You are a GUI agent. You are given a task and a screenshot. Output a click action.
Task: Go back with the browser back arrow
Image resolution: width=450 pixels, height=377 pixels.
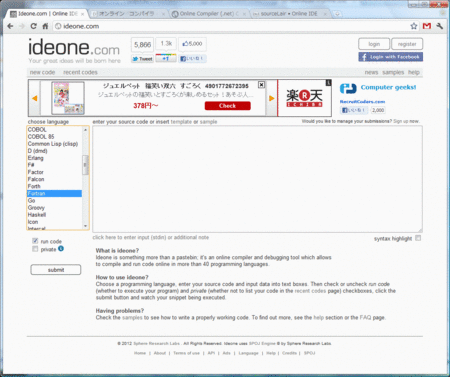point(10,26)
